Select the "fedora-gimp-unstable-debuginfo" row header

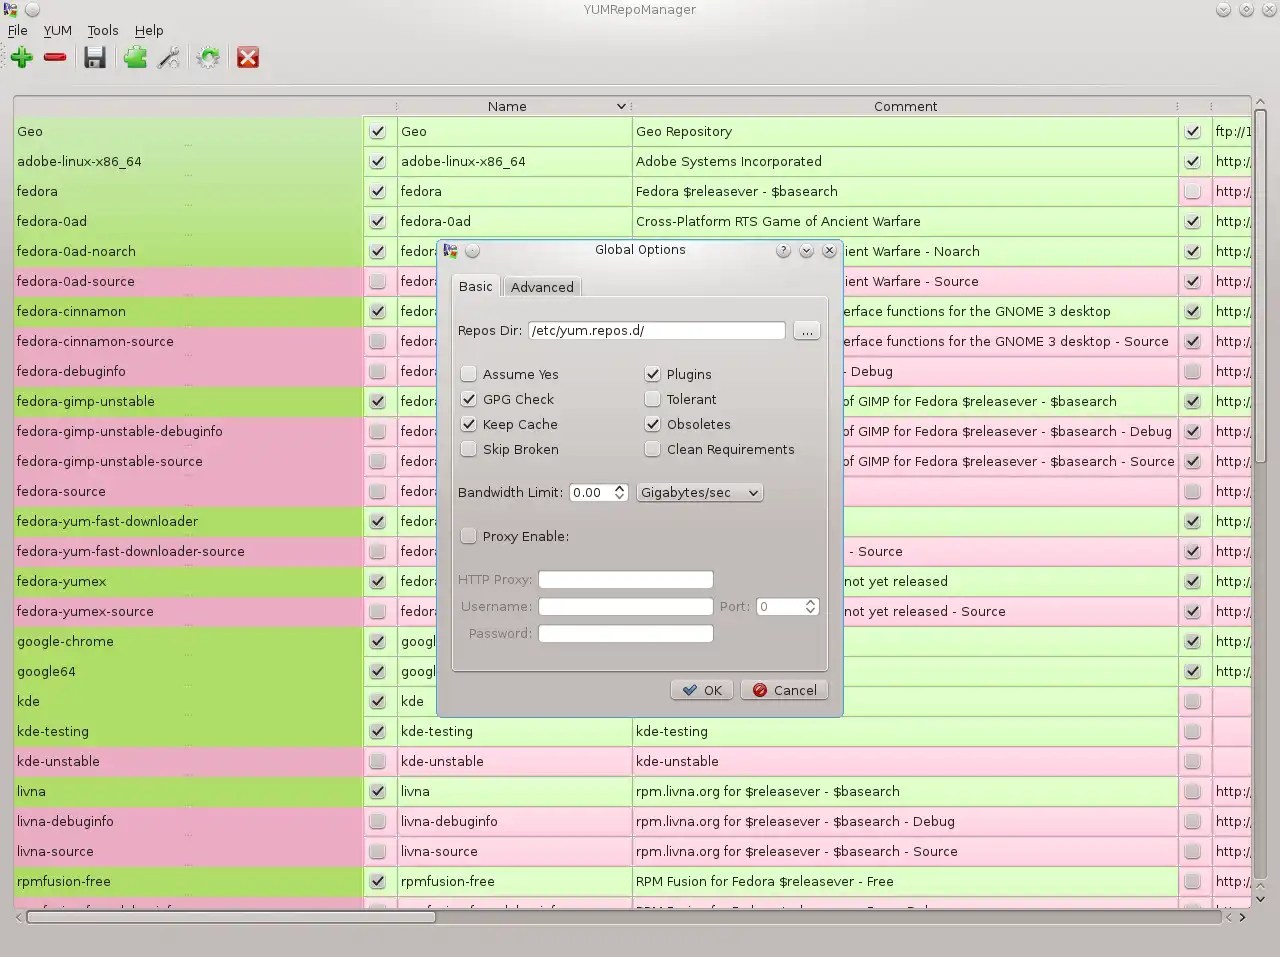(x=188, y=431)
